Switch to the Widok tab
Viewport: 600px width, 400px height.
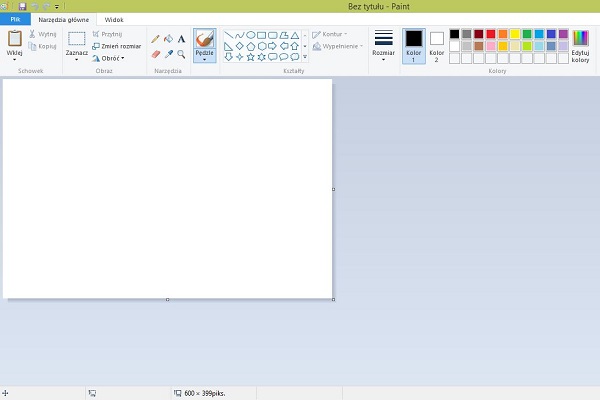[114, 19]
